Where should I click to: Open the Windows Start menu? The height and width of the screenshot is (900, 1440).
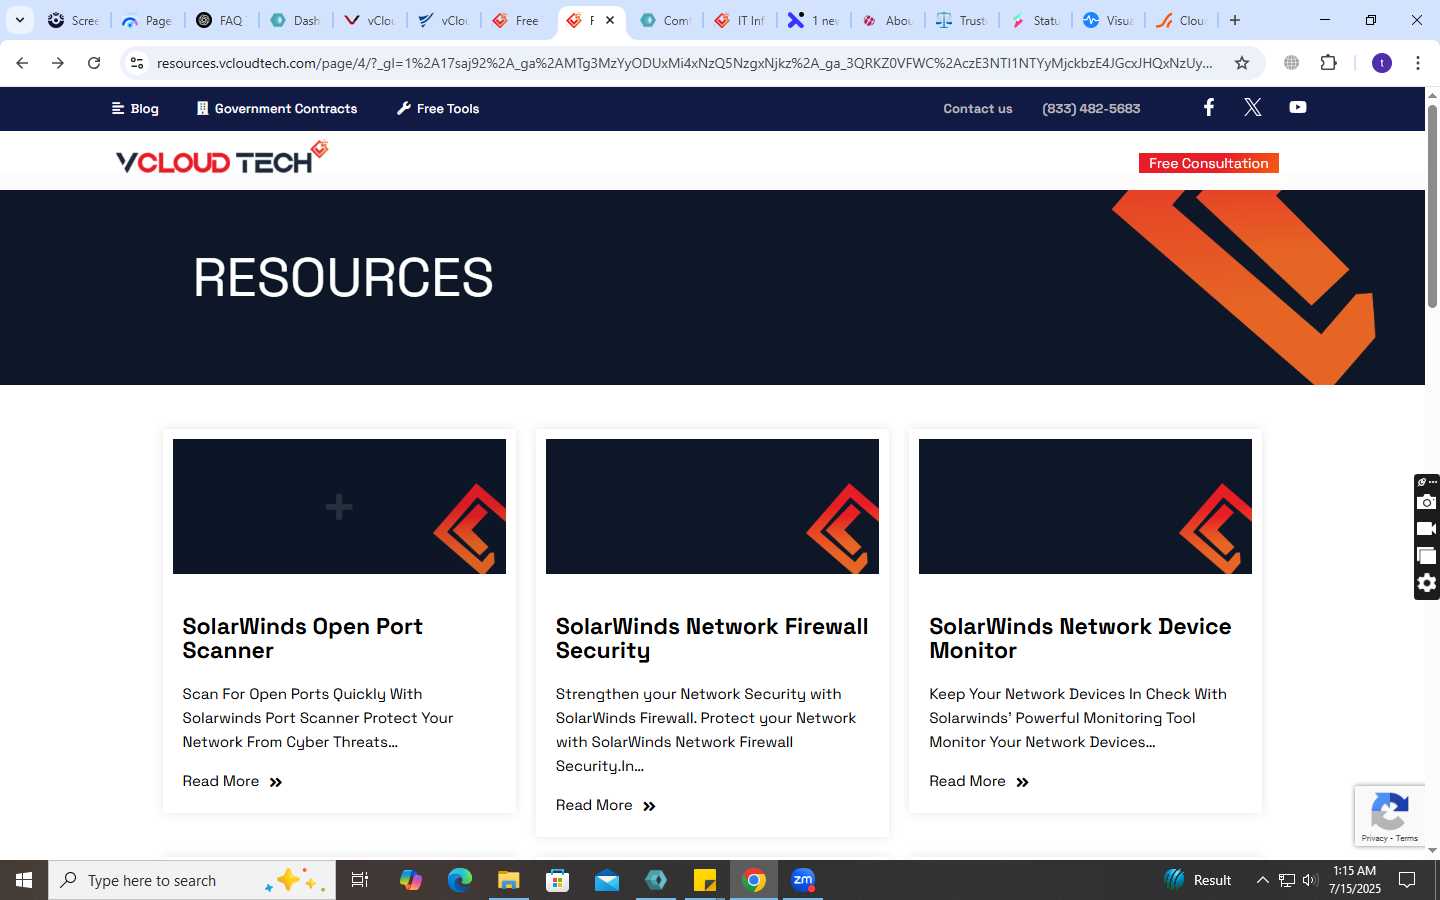[24, 880]
